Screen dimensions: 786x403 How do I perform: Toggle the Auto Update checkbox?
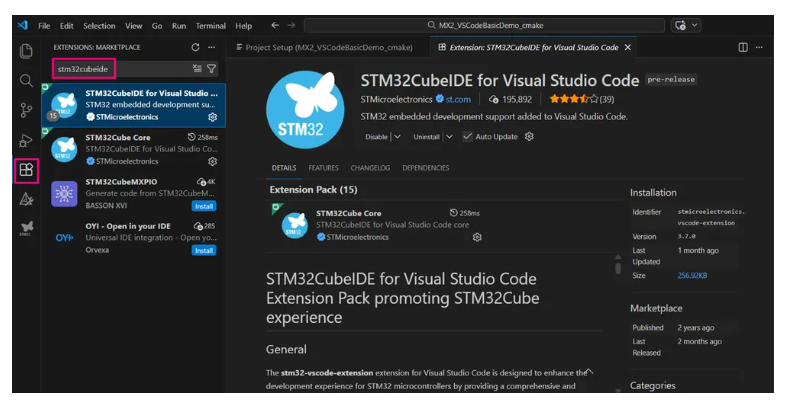pos(467,136)
